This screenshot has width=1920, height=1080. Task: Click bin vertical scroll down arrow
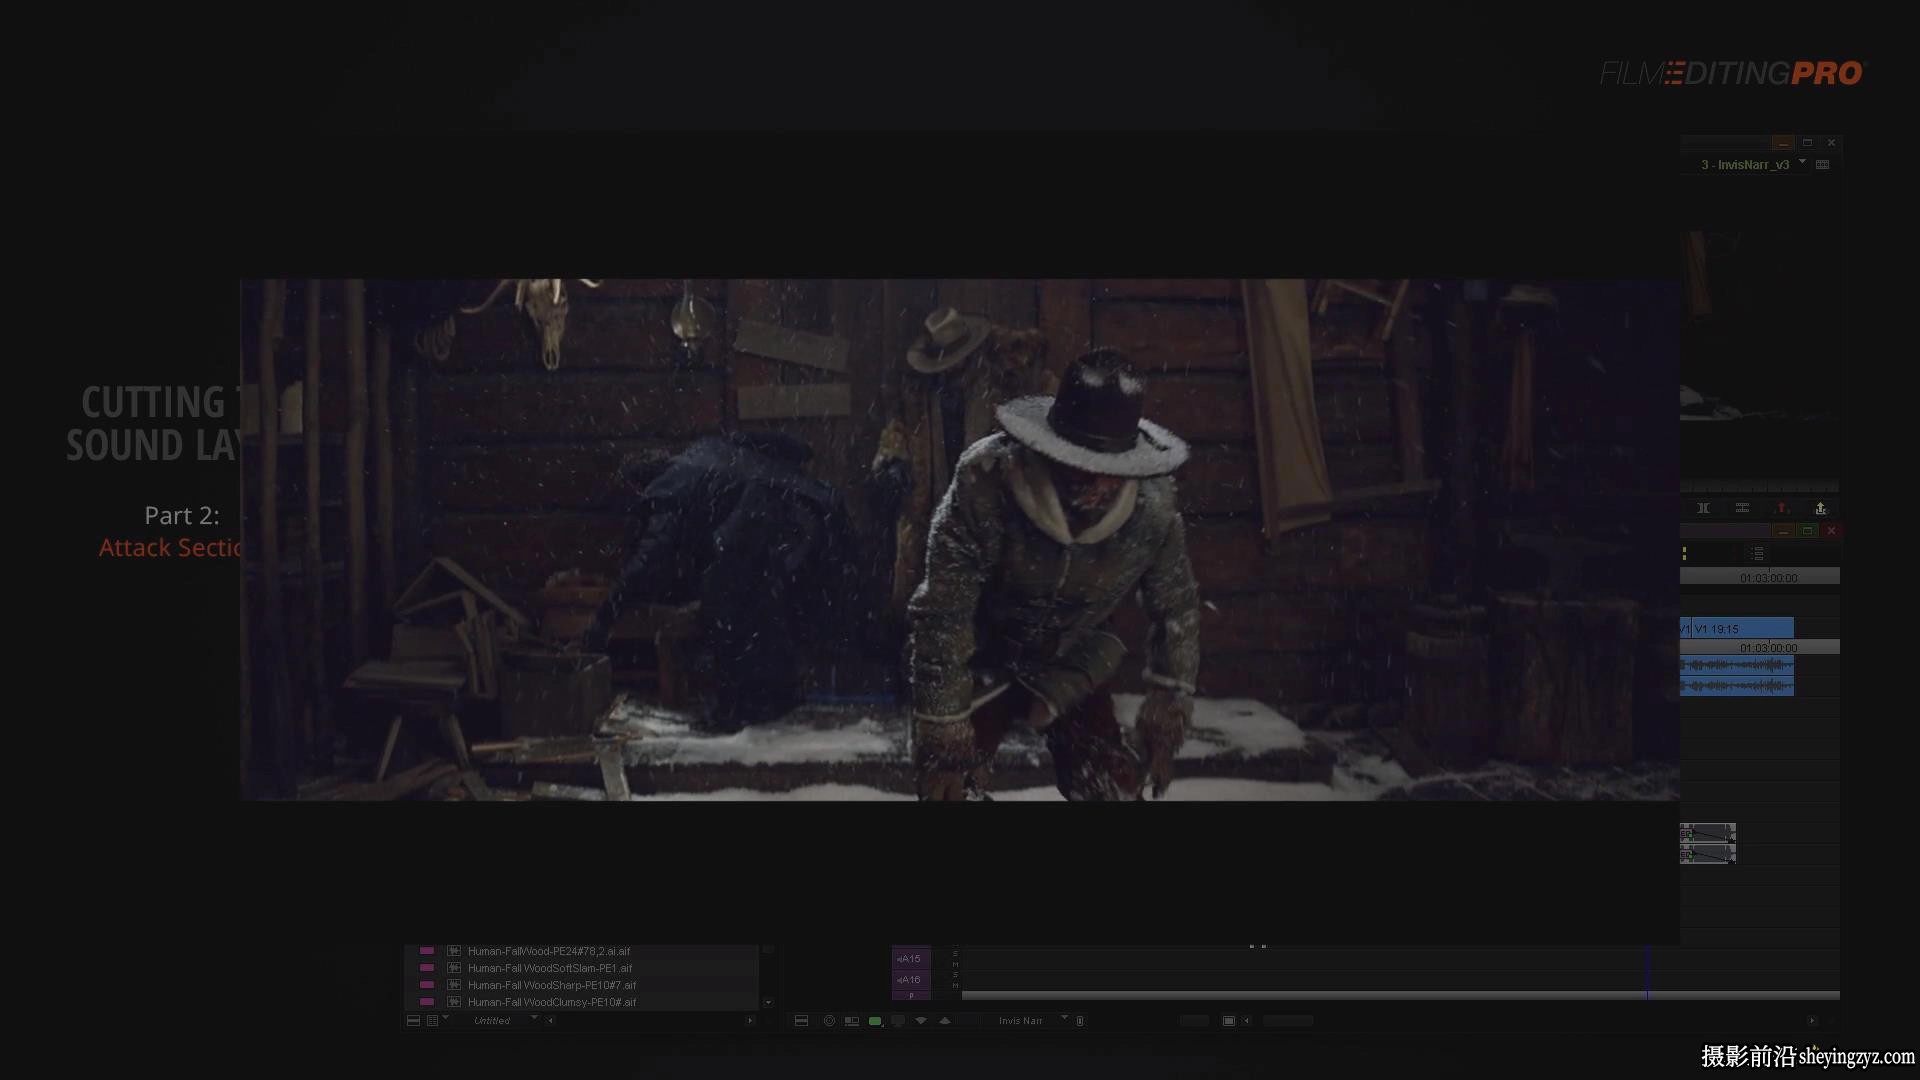768,1002
